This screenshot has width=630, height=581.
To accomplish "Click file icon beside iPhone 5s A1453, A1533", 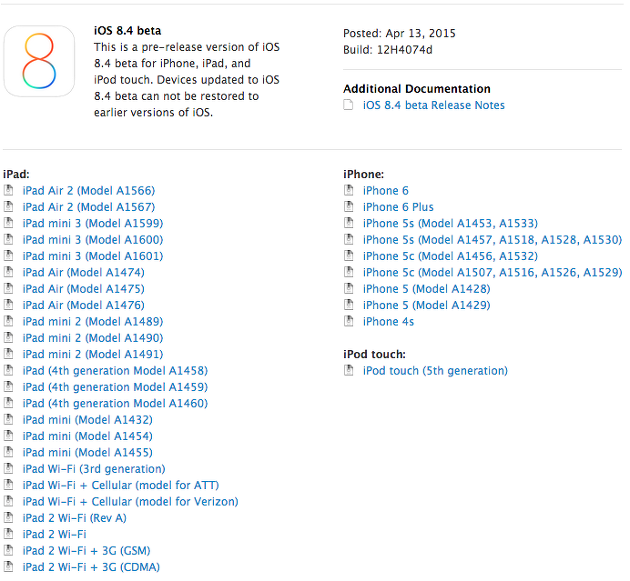I will click(x=349, y=223).
